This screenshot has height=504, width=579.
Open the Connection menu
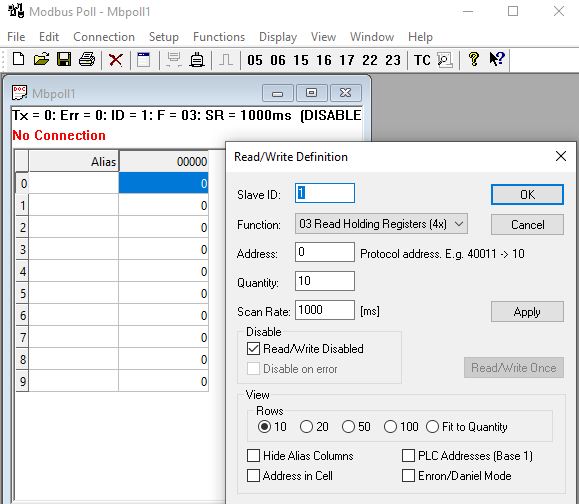click(x=104, y=37)
